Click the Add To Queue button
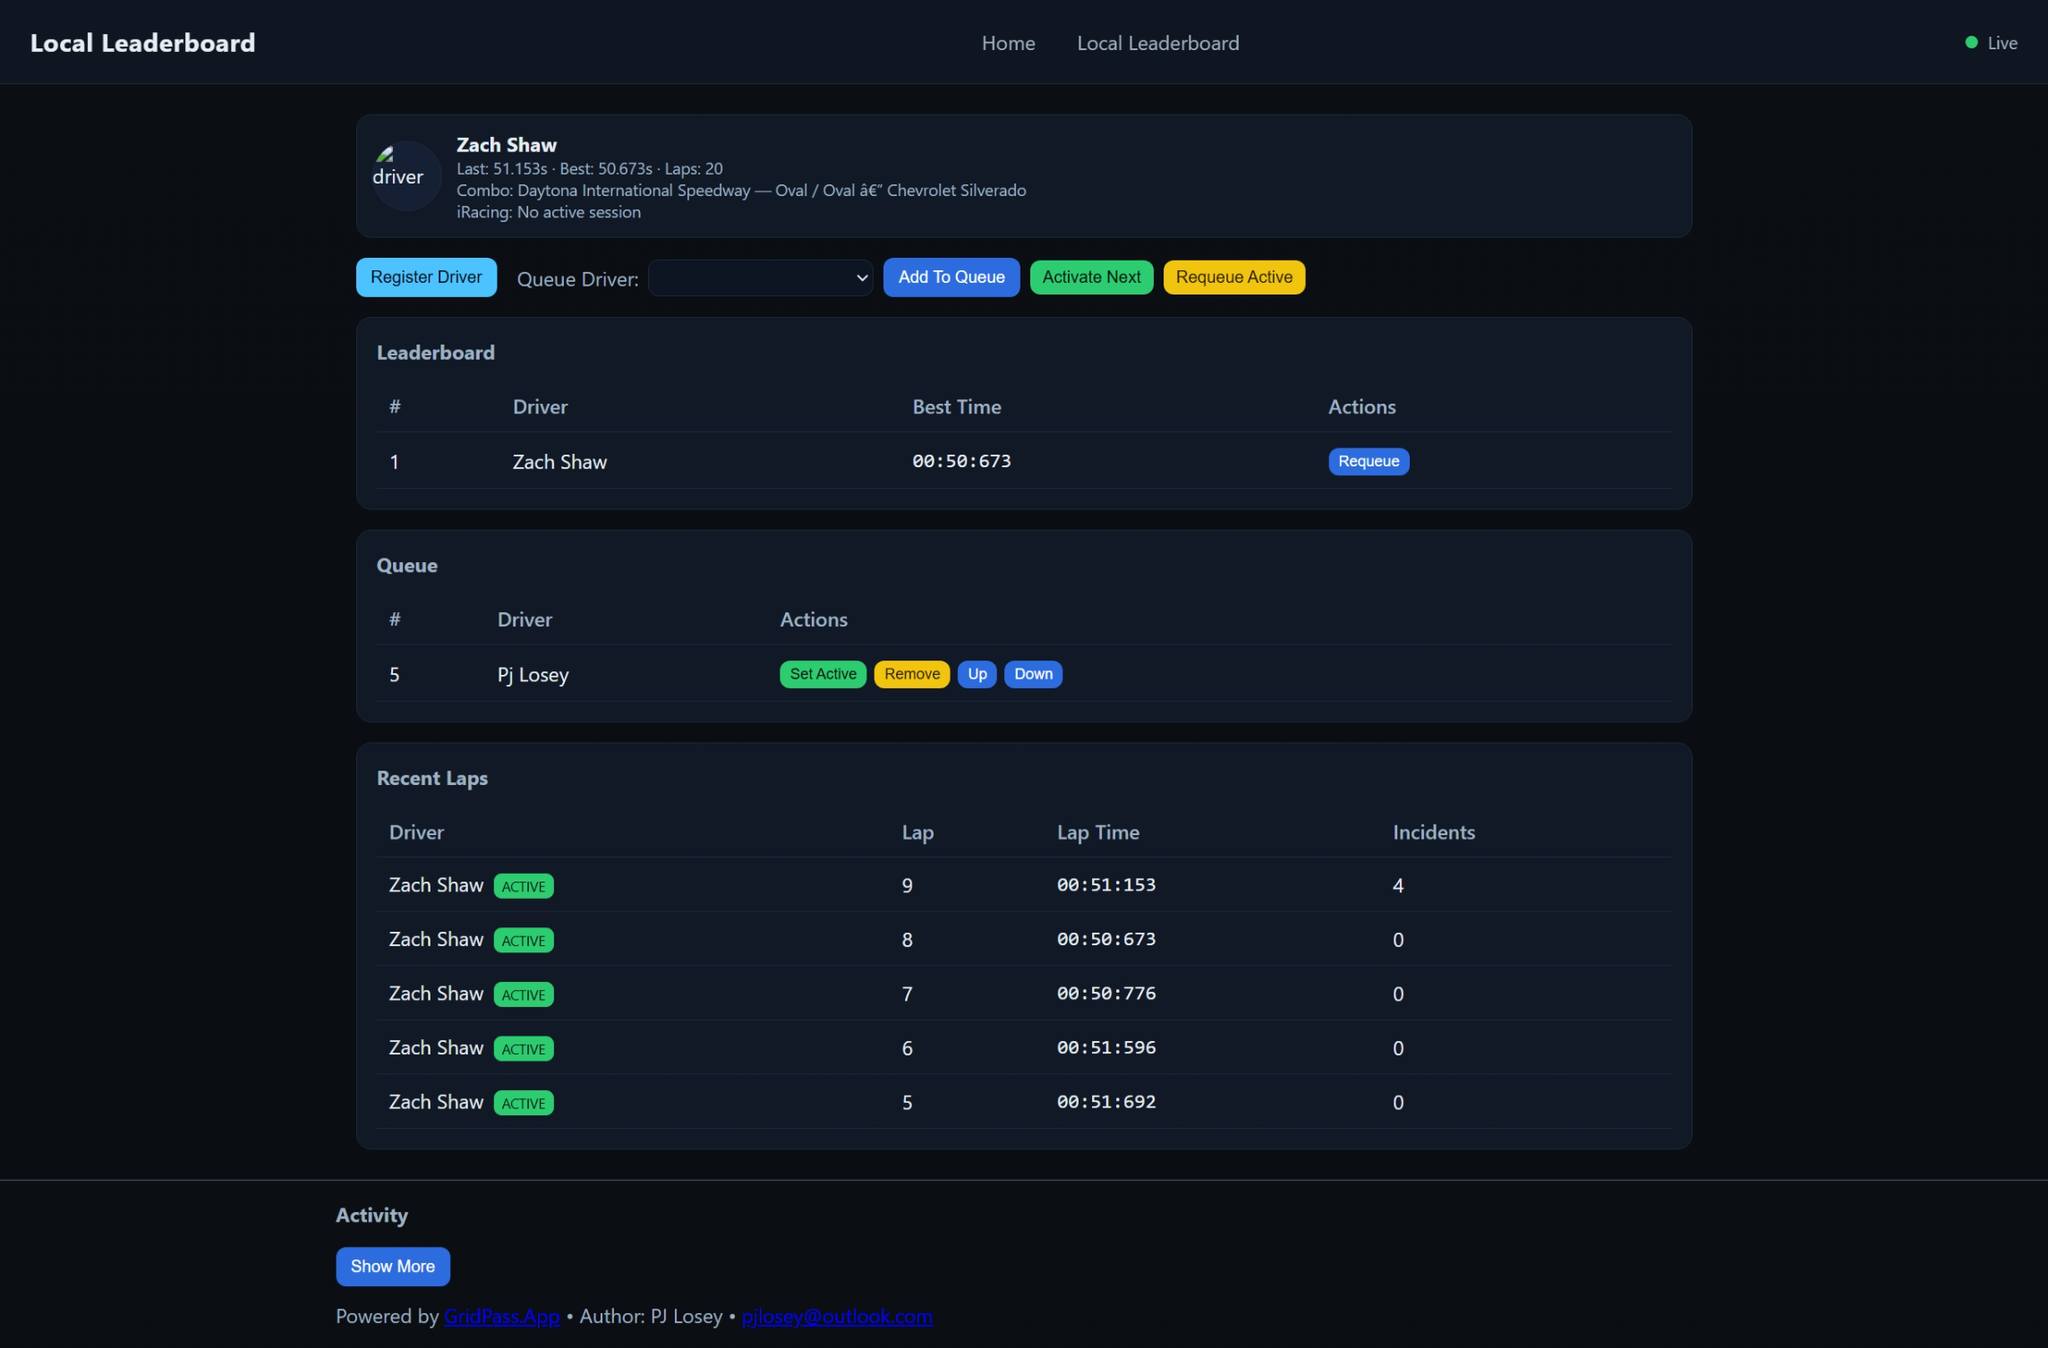Viewport: 2048px width, 1348px height. [951, 277]
